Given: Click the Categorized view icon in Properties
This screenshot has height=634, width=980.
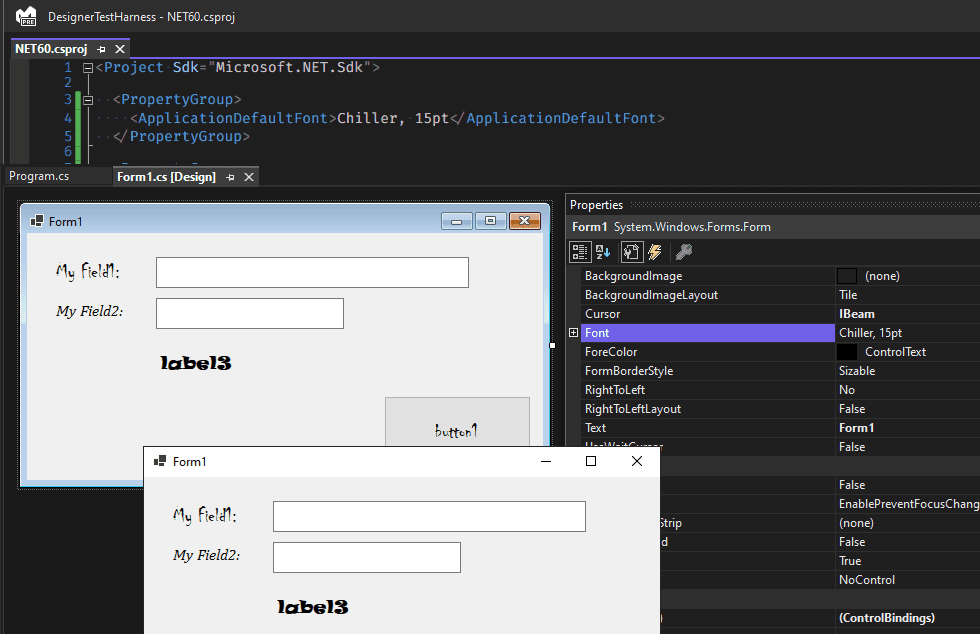Looking at the screenshot, I should [x=581, y=252].
